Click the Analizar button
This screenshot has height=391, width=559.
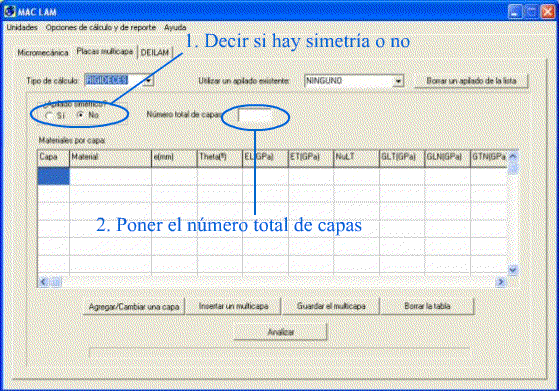tap(280, 332)
